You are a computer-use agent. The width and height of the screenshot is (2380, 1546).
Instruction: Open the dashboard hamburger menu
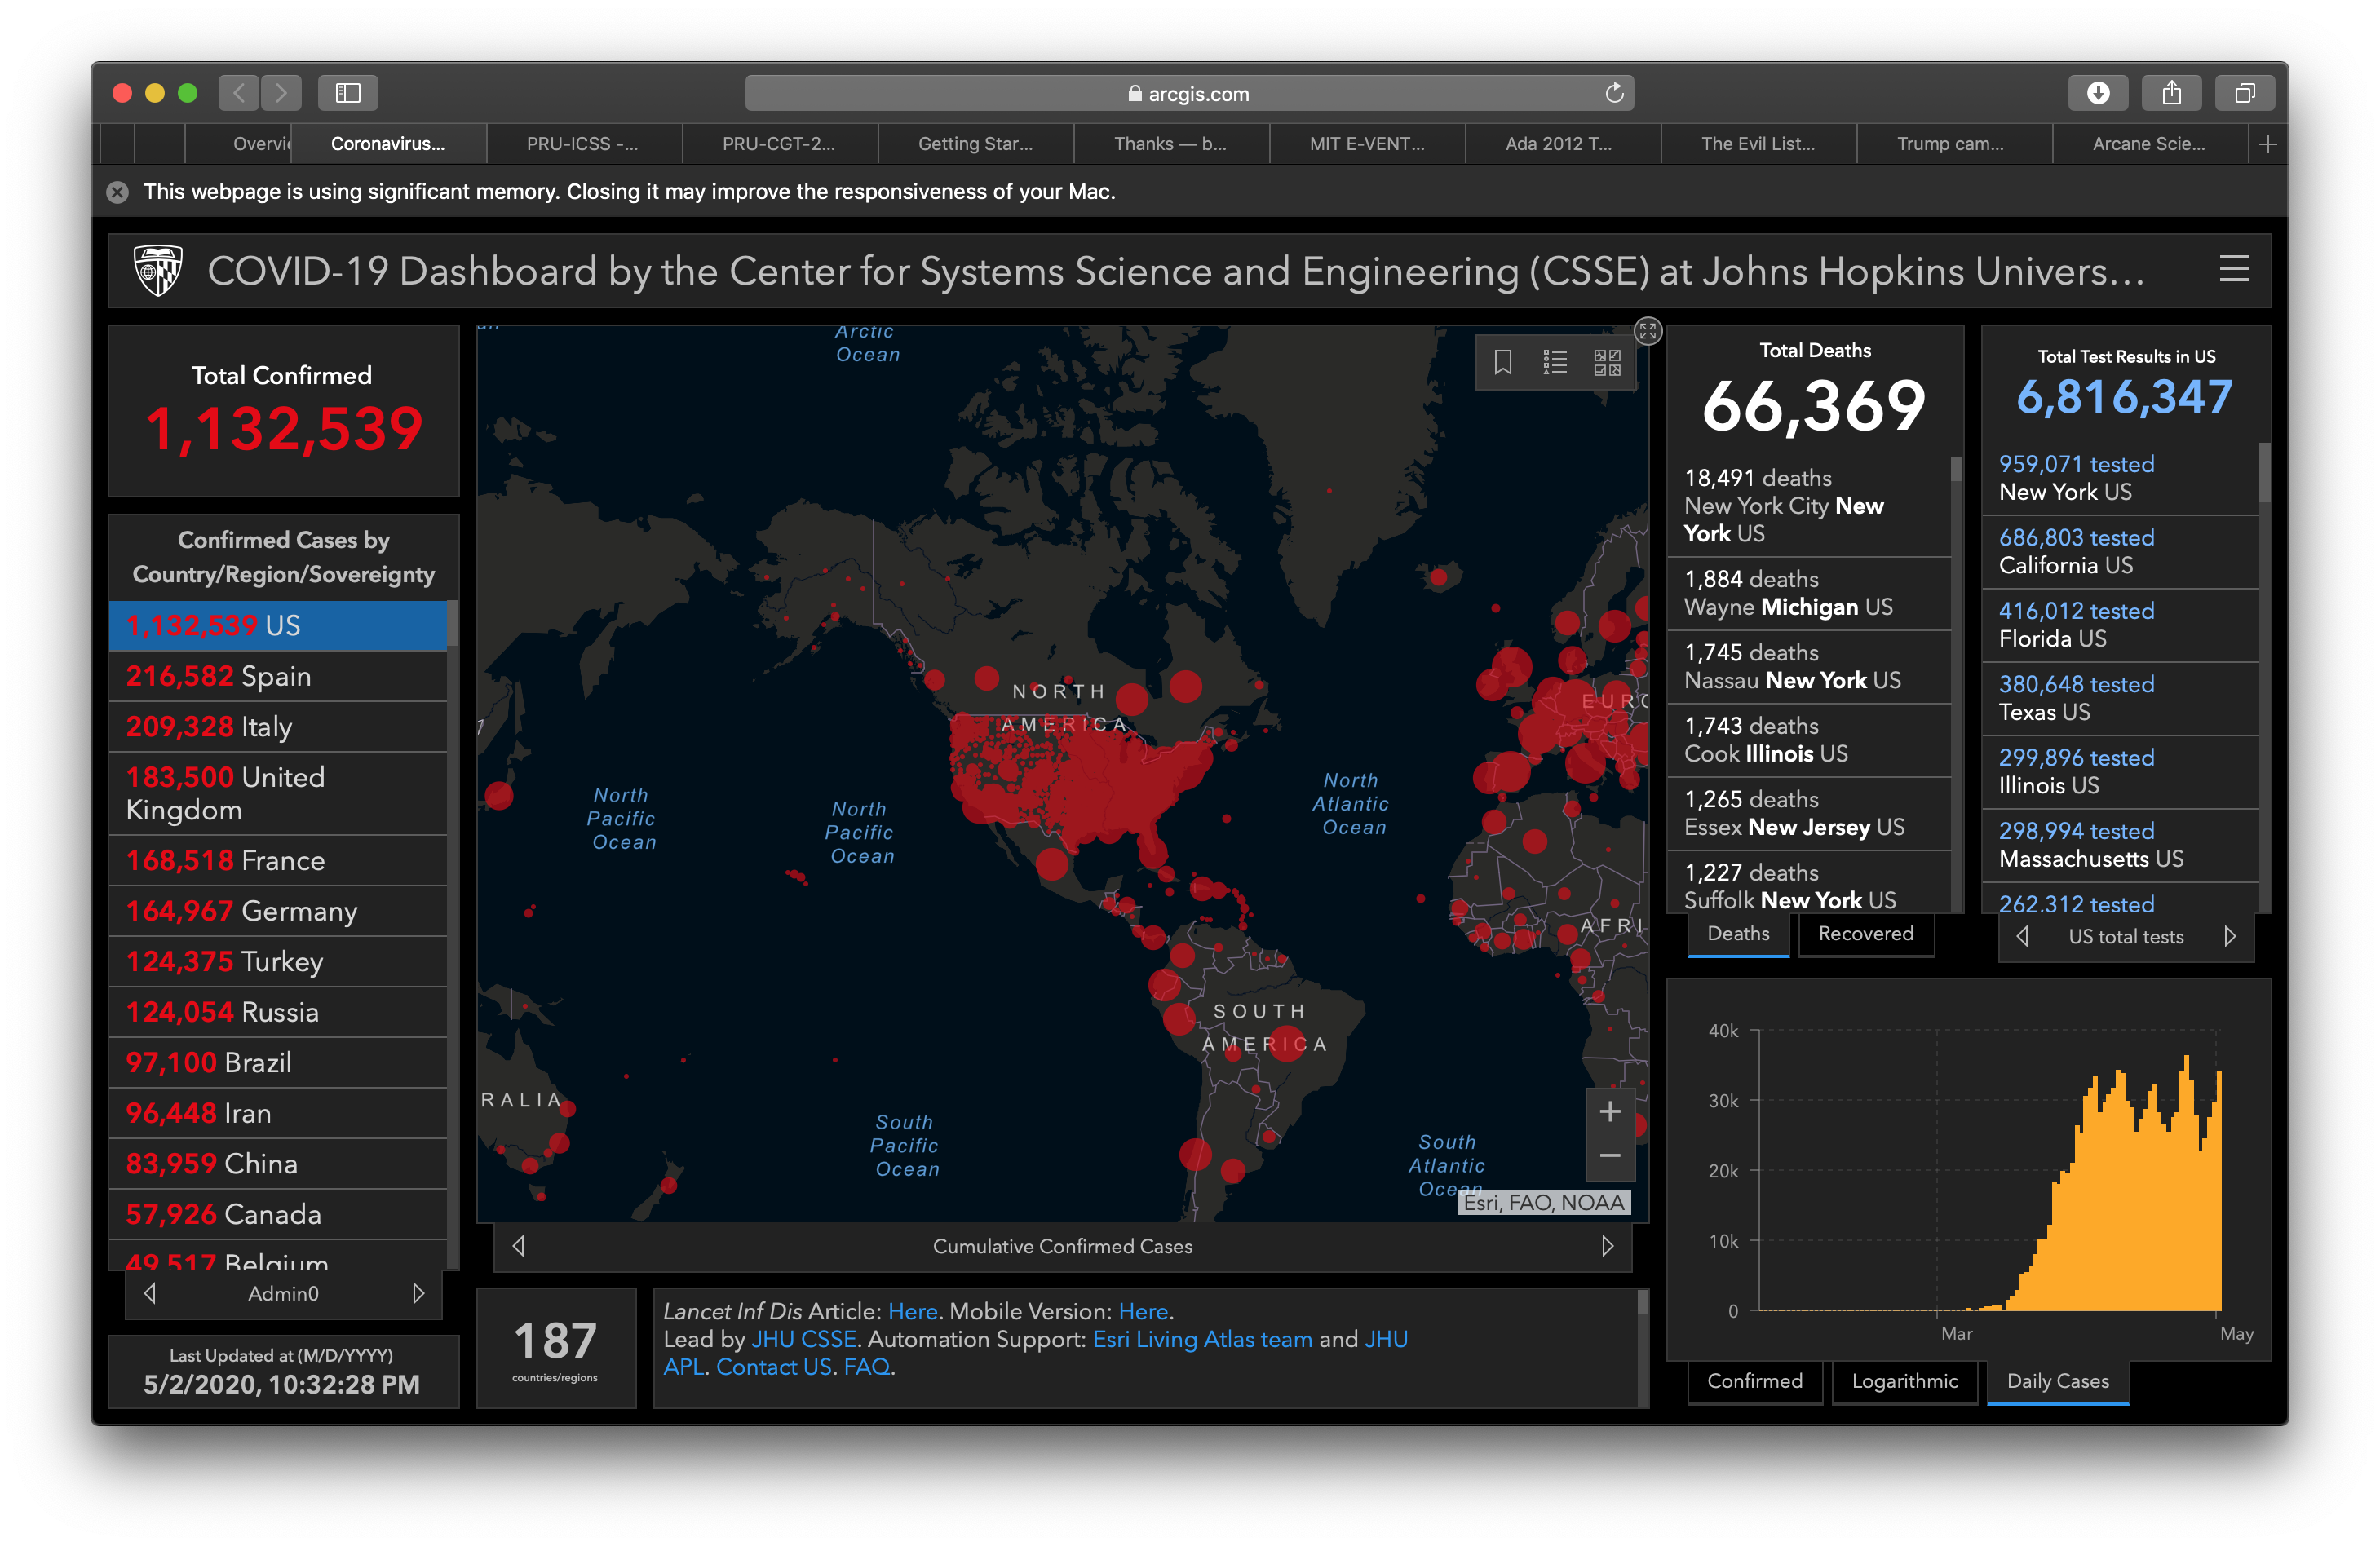[2234, 269]
